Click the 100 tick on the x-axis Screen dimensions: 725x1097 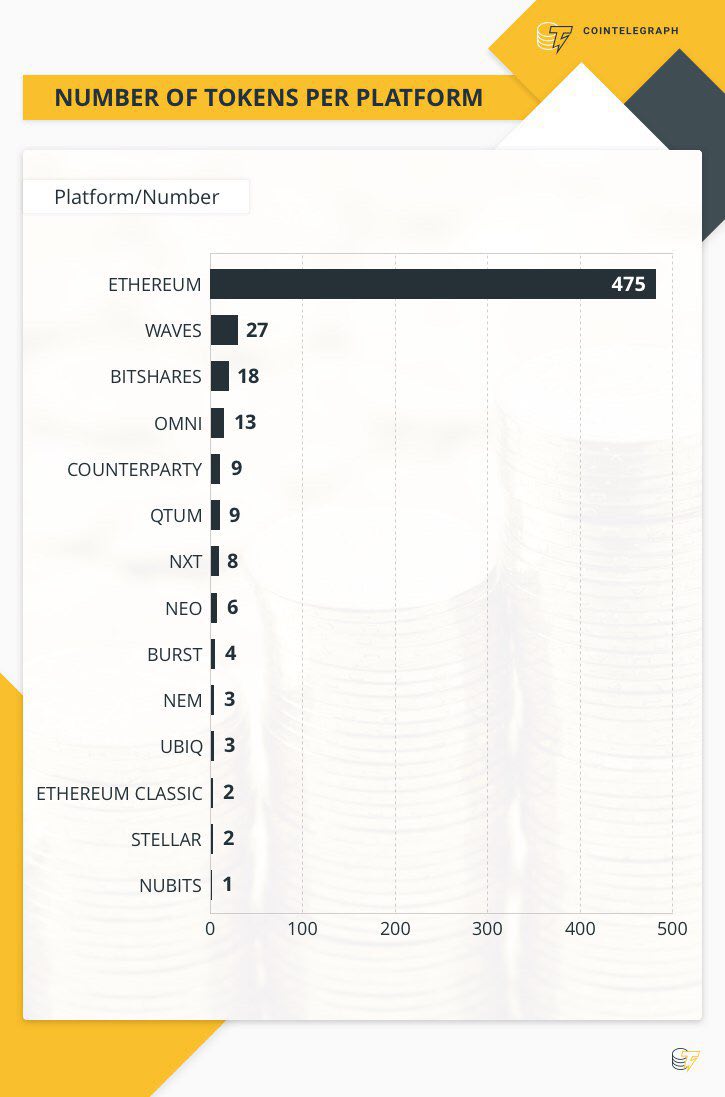pyautogui.click(x=302, y=929)
